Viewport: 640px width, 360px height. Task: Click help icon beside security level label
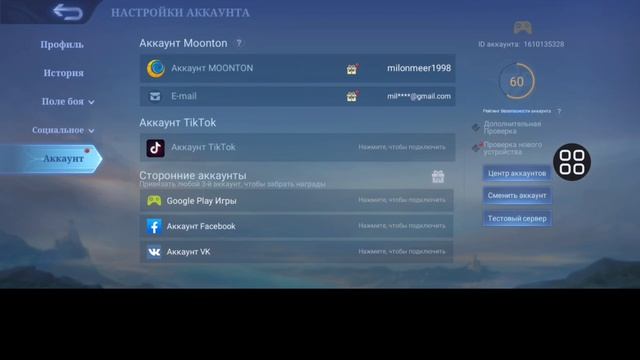click(x=559, y=111)
